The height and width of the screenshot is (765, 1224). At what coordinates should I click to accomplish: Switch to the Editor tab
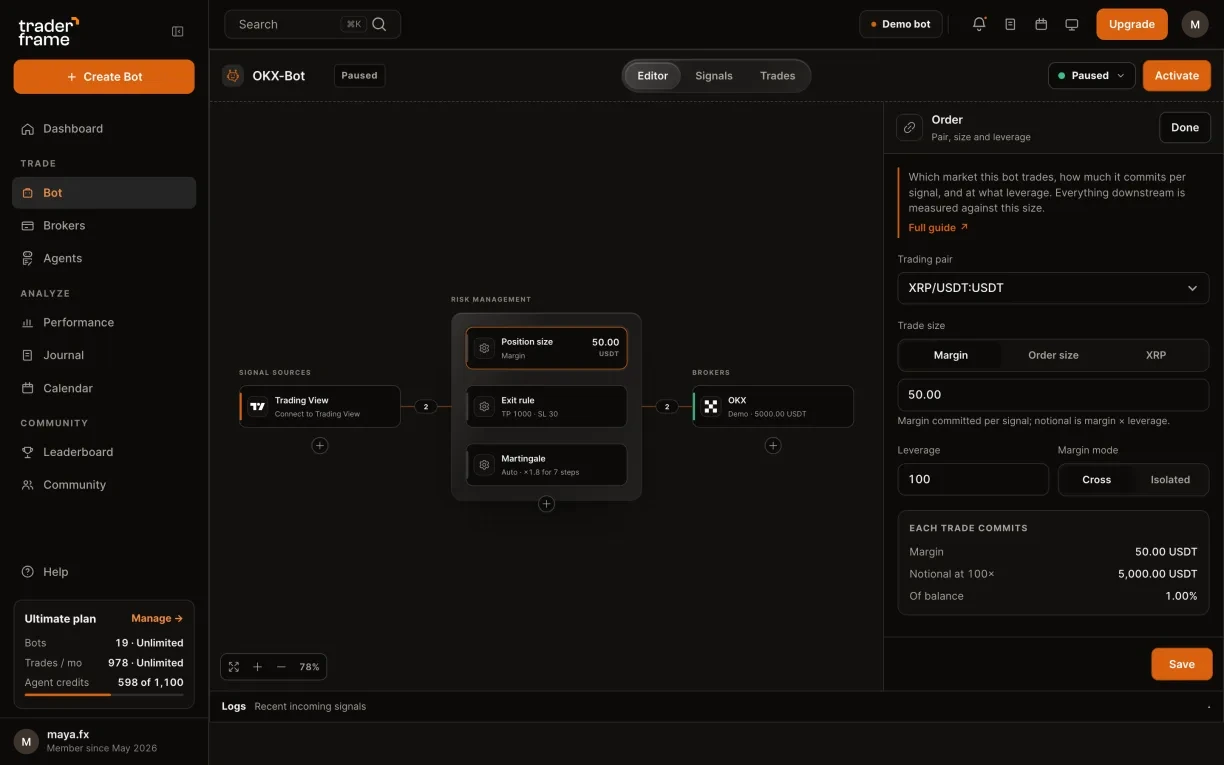pyautogui.click(x=653, y=76)
